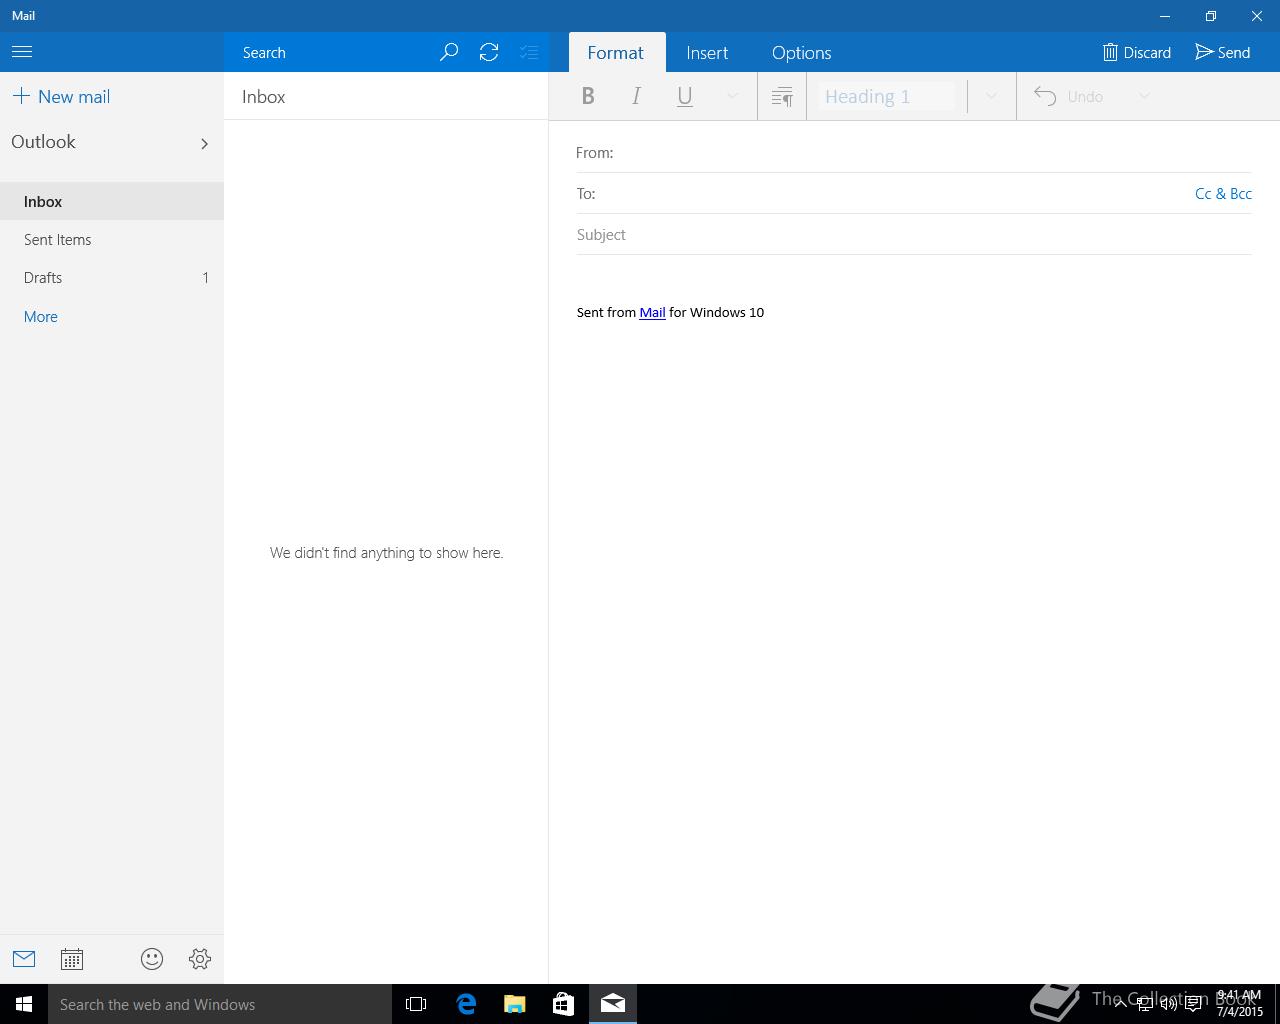The width and height of the screenshot is (1280, 1024).
Task: Launch Microsoft Edge from taskbar
Action: click(466, 1004)
